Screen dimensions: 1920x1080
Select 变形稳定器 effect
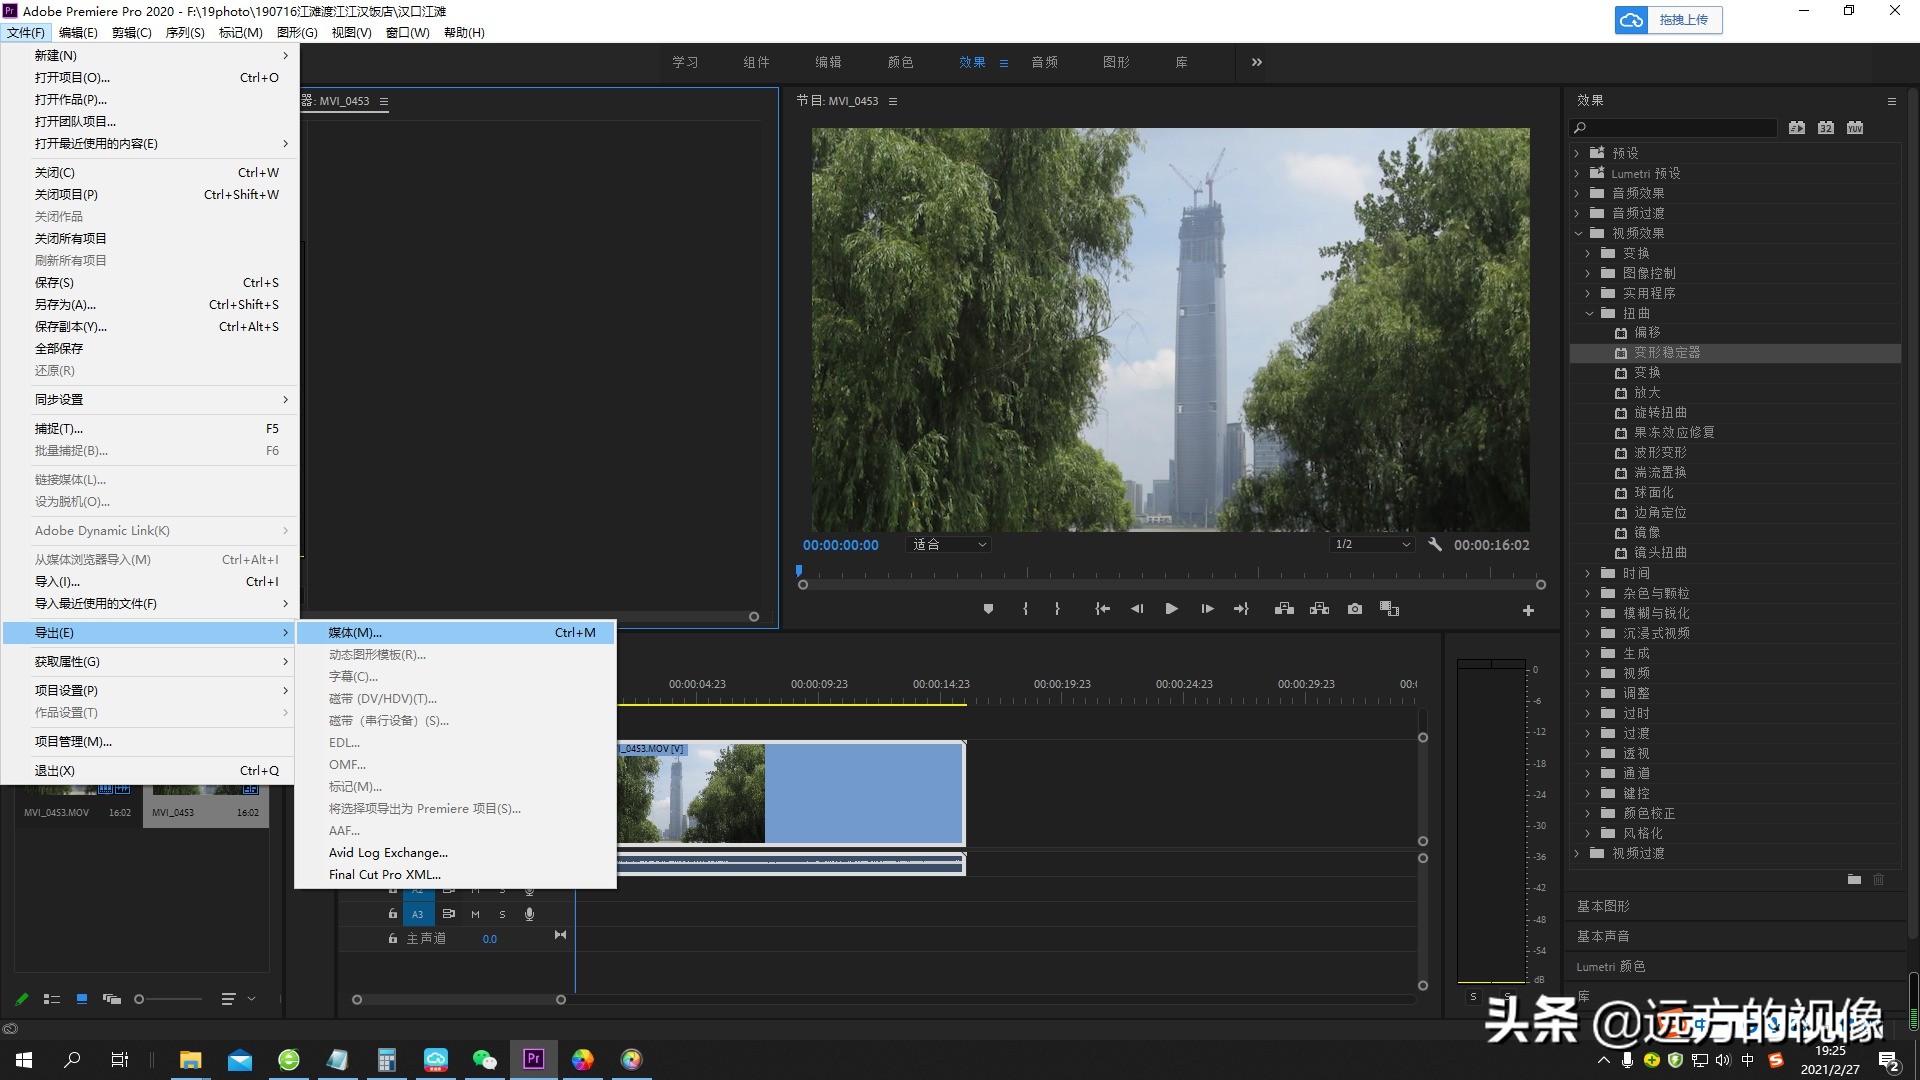point(1735,352)
